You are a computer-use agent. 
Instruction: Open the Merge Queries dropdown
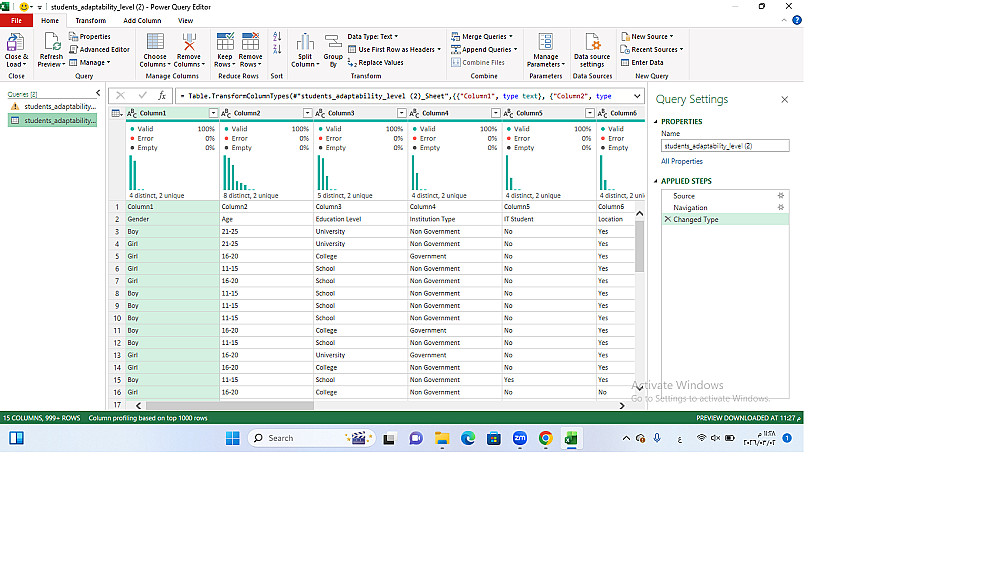point(510,37)
